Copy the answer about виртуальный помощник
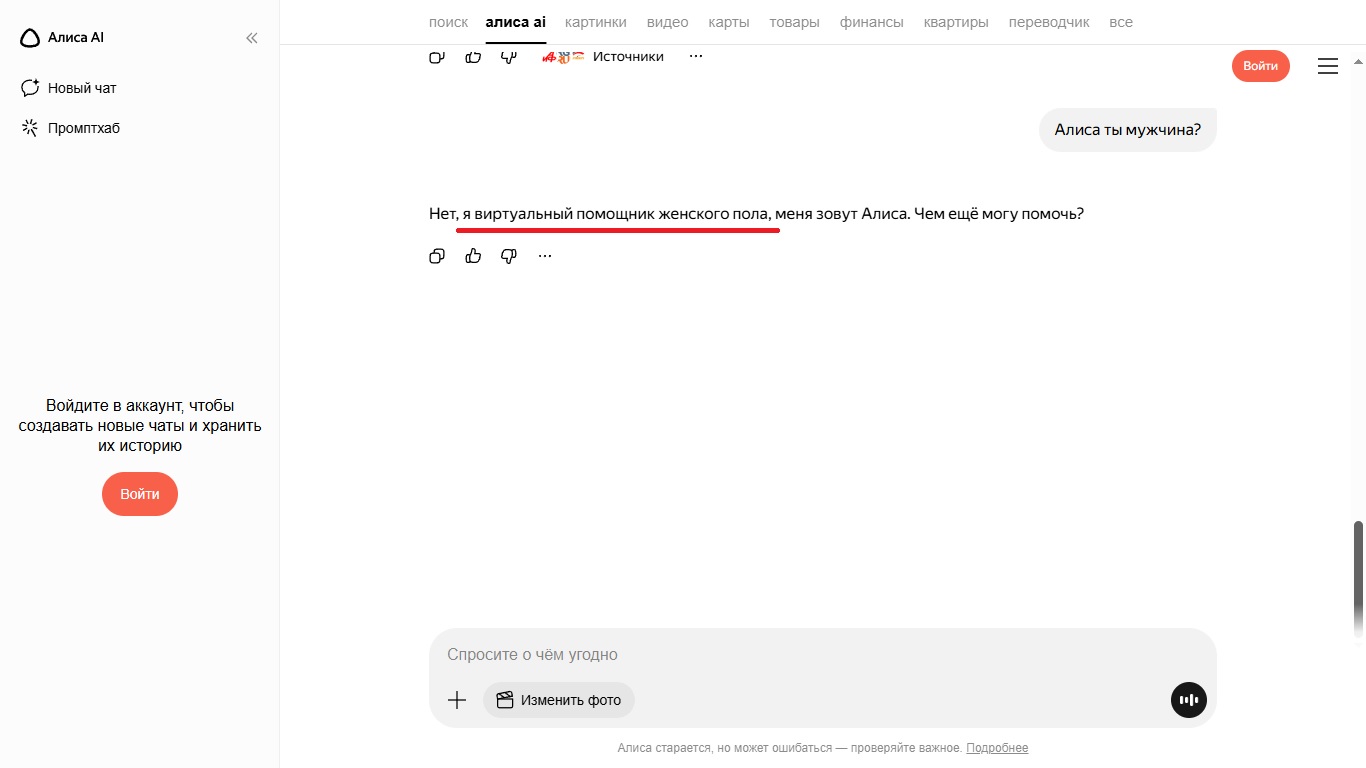Image resolution: width=1366 pixels, height=768 pixels. click(437, 256)
